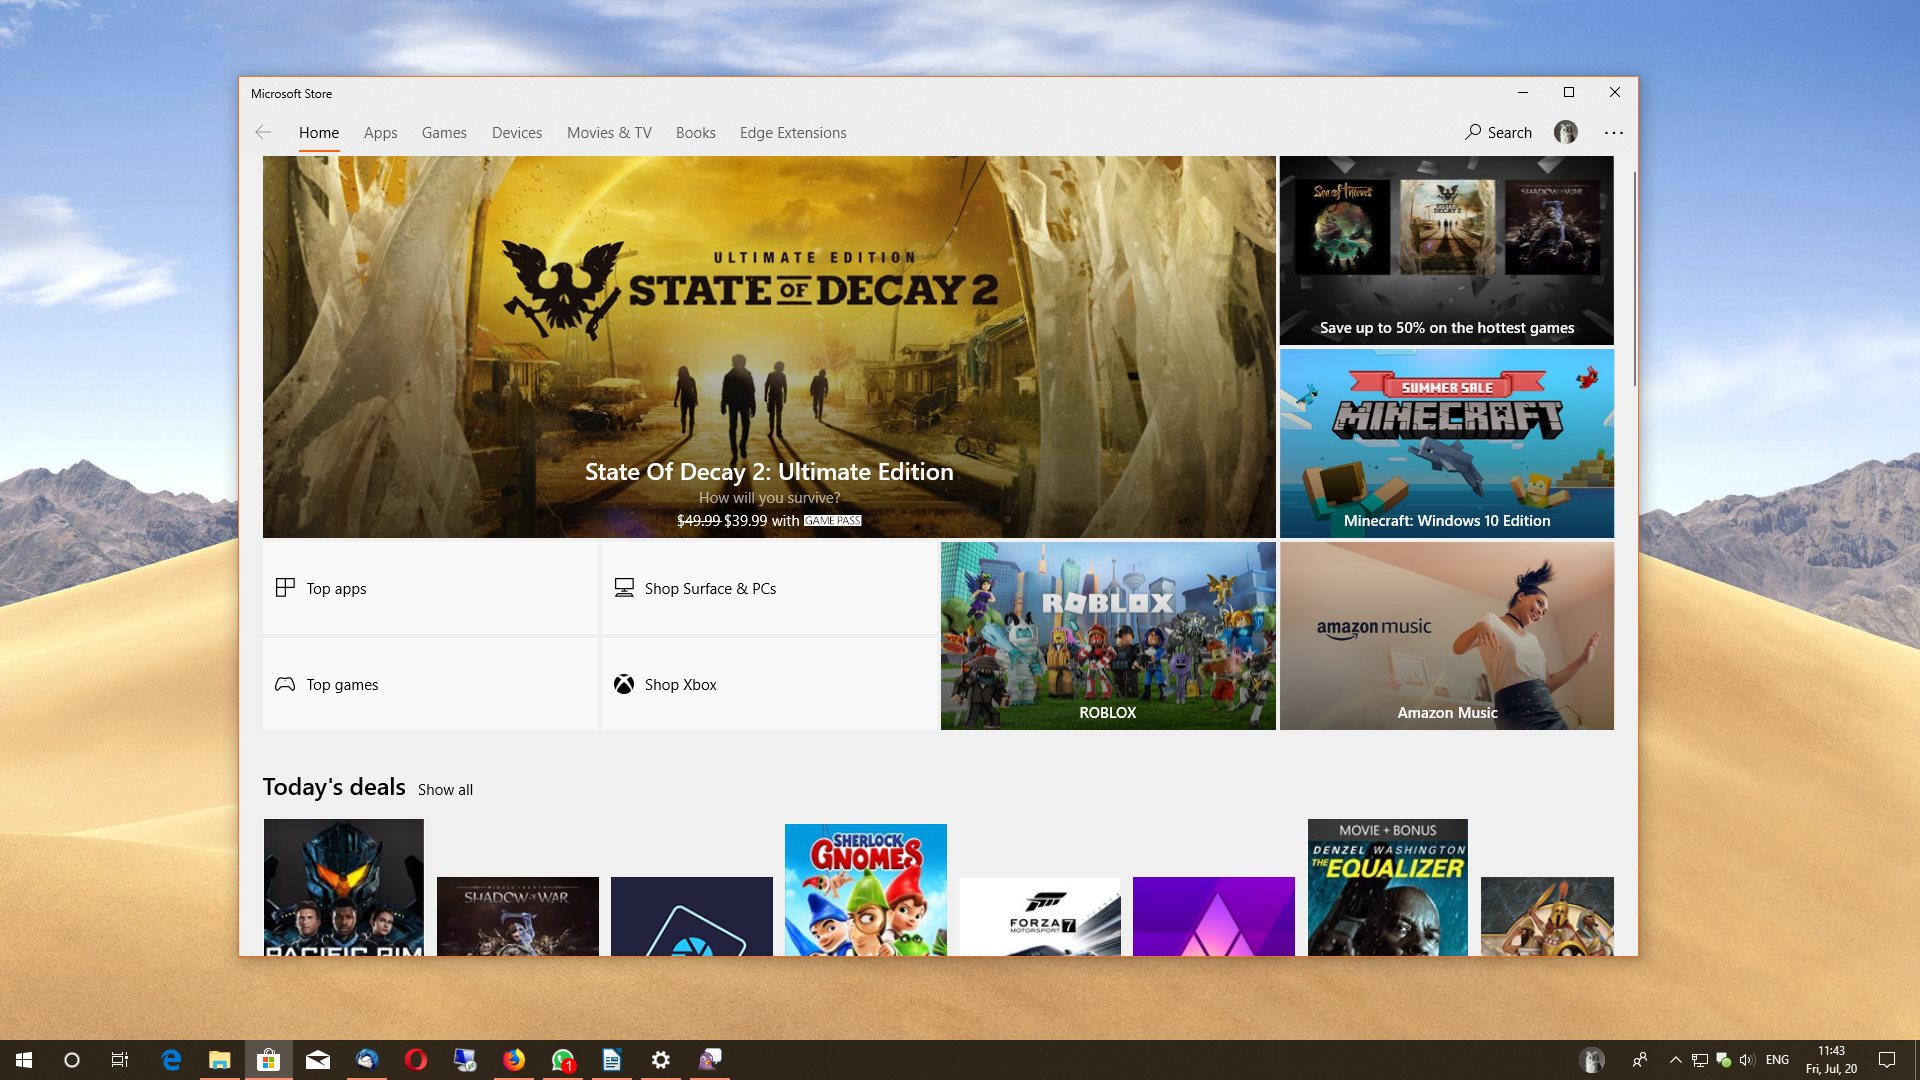Image resolution: width=1920 pixels, height=1080 pixels.
Task: Click the vertical scrollbar in Microsoft Store
Action: coord(1634,280)
